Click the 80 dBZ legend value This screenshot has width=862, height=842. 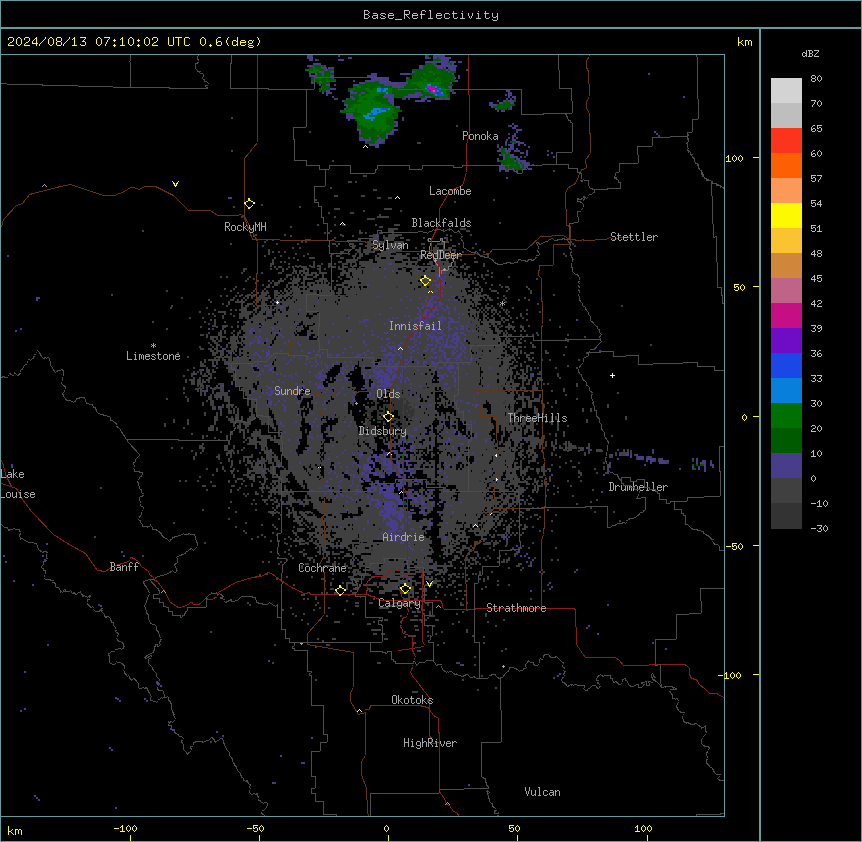tap(816, 79)
